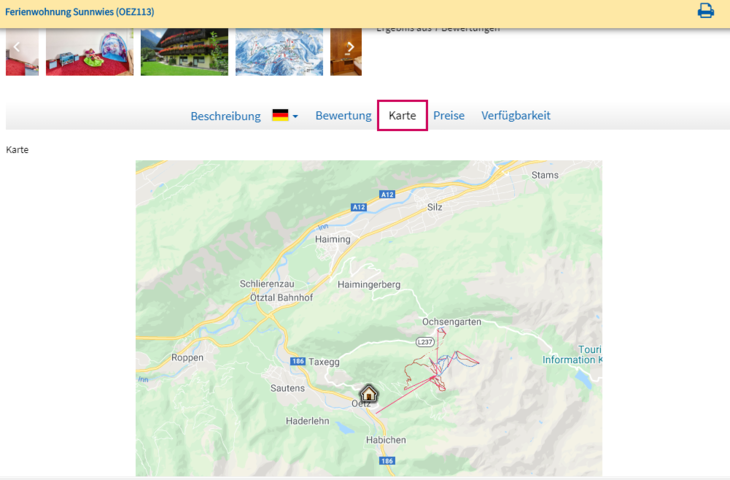Screen dimensions: 730x480
Task: Click the Ochsengarten label on map
Action: (452, 322)
